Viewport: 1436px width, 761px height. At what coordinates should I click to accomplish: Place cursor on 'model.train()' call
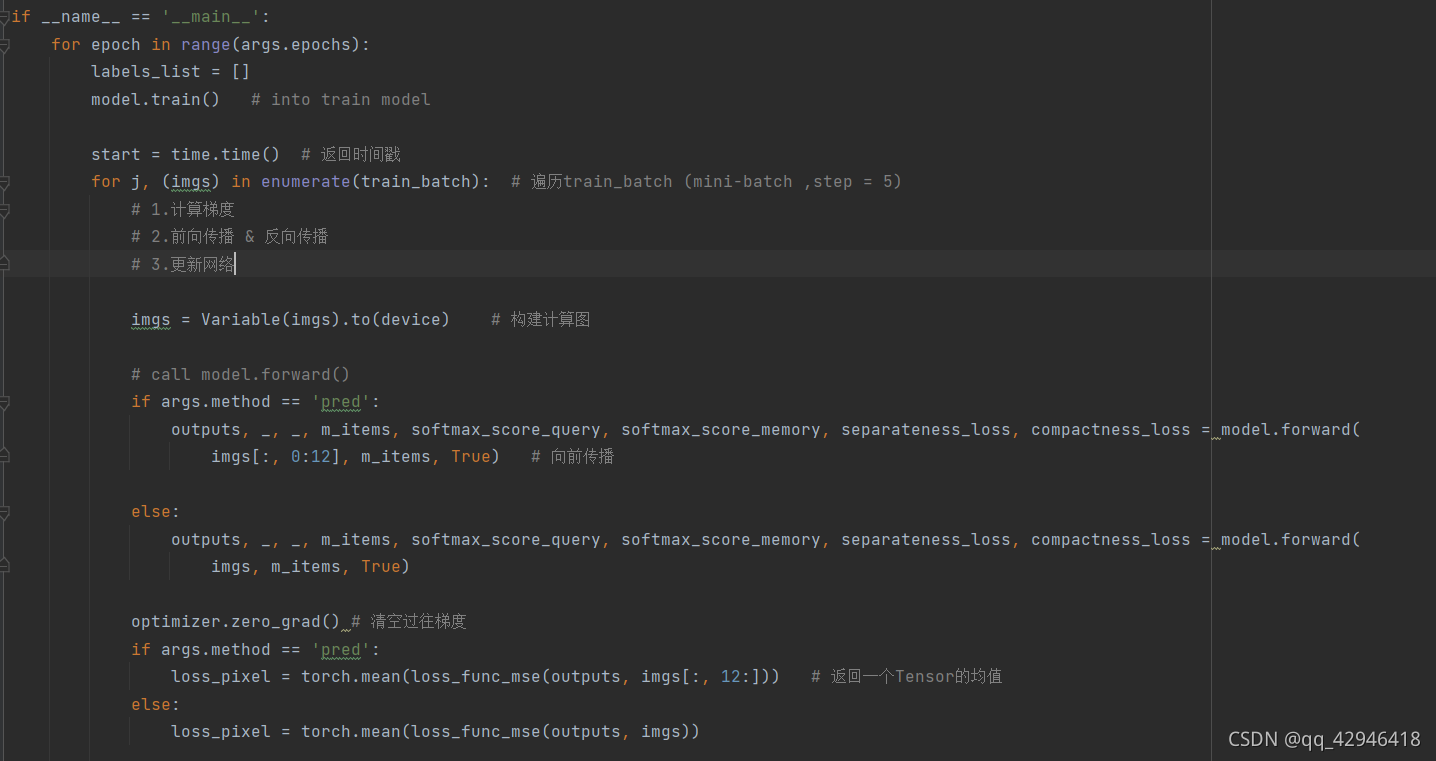point(156,100)
